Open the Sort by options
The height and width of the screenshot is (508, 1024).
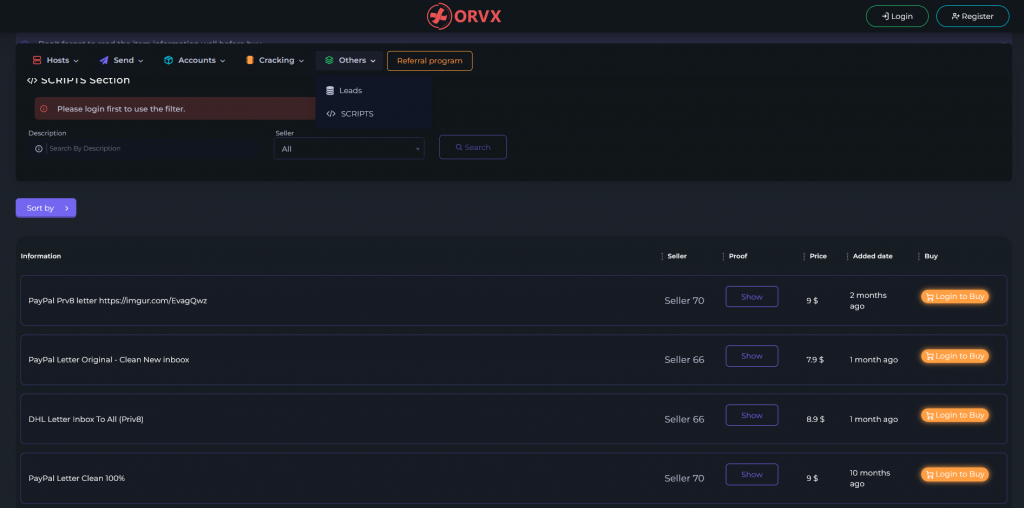click(46, 208)
